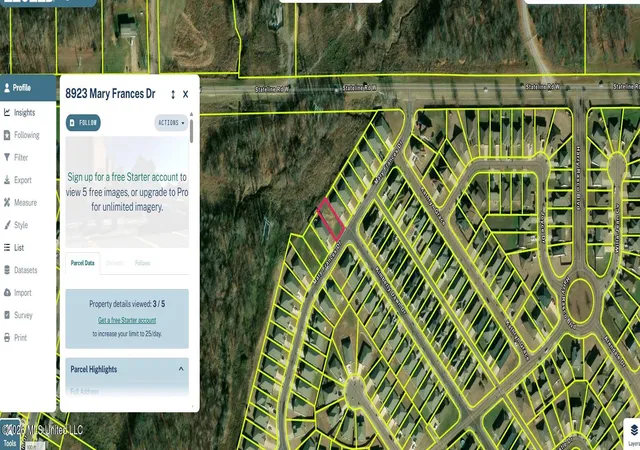
Task: Open the List label in sidebar
Action: pos(19,247)
